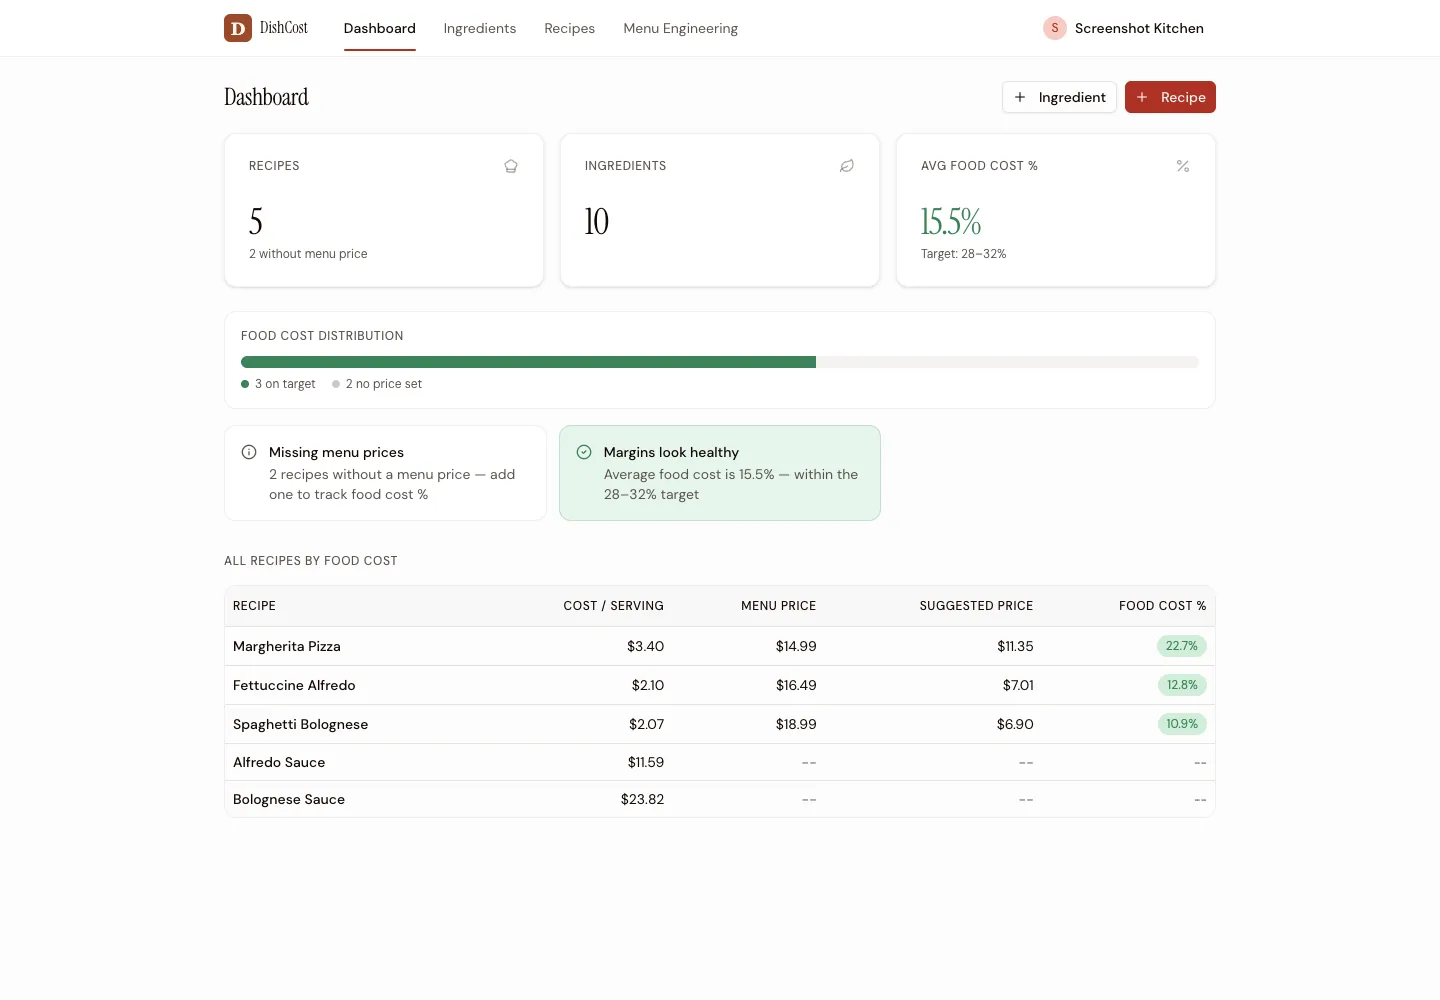Click the $18.99 menu price cell
This screenshot has height=1000, width=1440.
click(x=796, y=724)
